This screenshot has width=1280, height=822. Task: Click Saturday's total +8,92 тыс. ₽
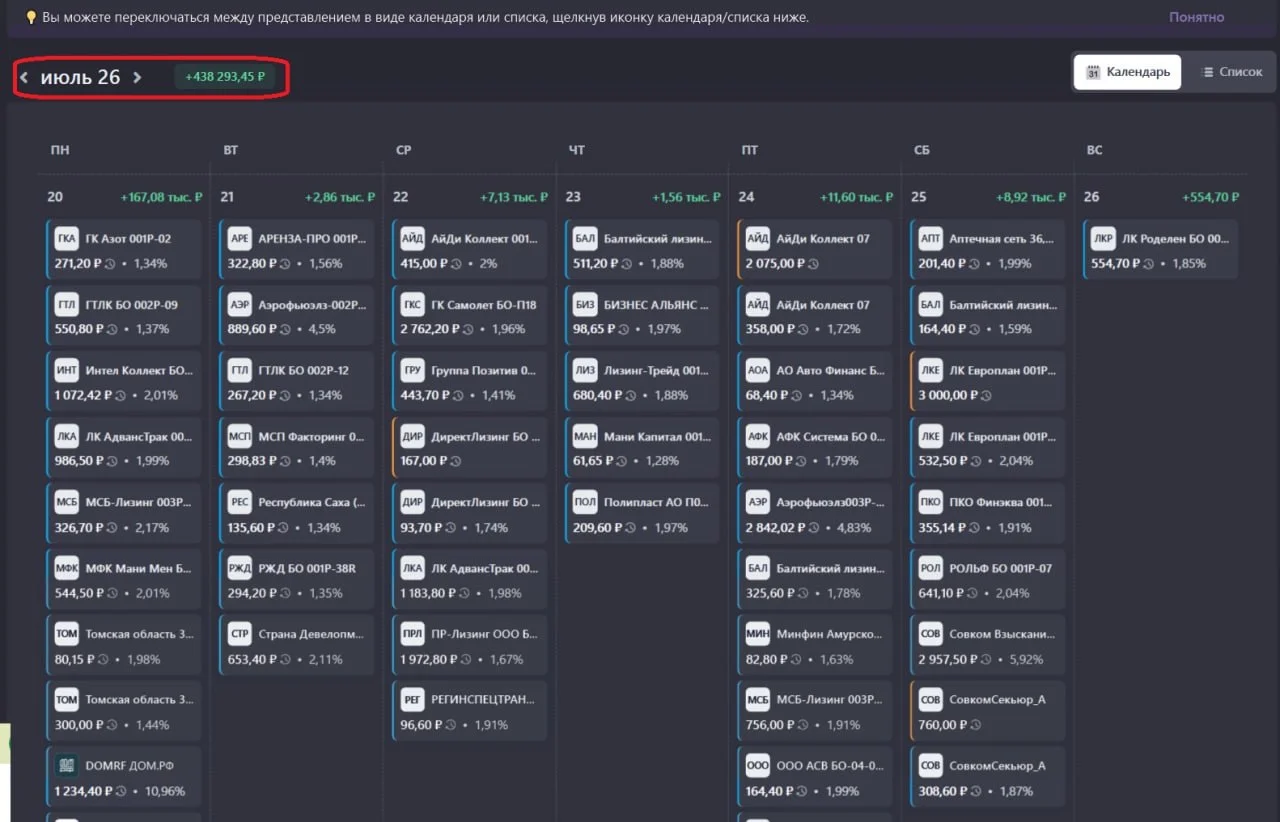coord(1031,197)
